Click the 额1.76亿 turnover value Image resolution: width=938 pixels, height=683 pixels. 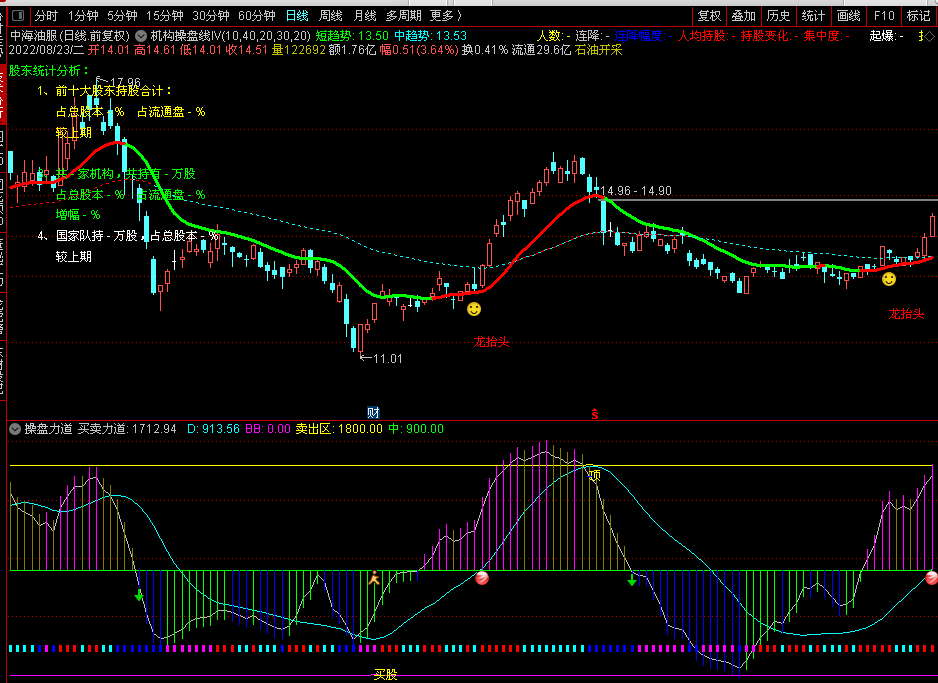[x=352, y=50]
